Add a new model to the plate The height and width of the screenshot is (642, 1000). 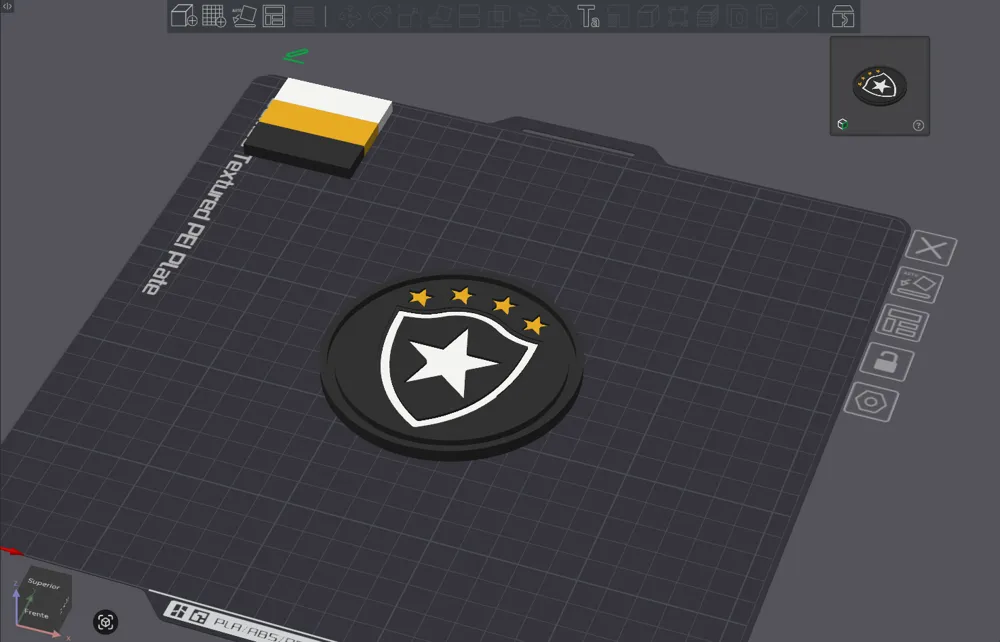pos(183,15)
